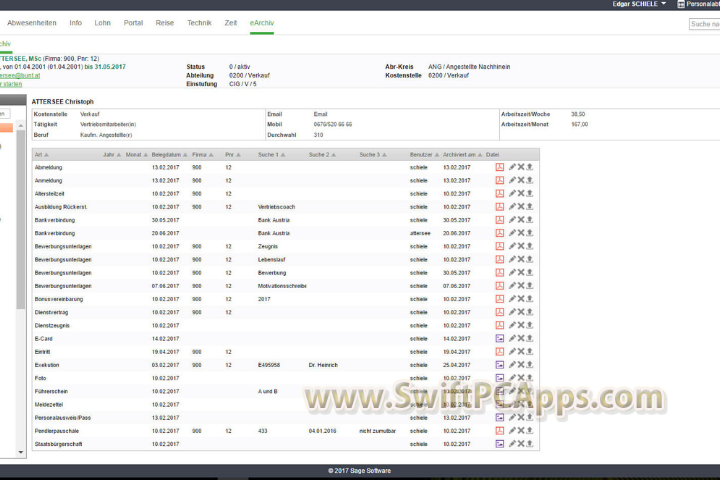Delete the Anmeldung entry with the X icon
The width and height of the screenshot is (720, 480).
(x=521, y=181)
